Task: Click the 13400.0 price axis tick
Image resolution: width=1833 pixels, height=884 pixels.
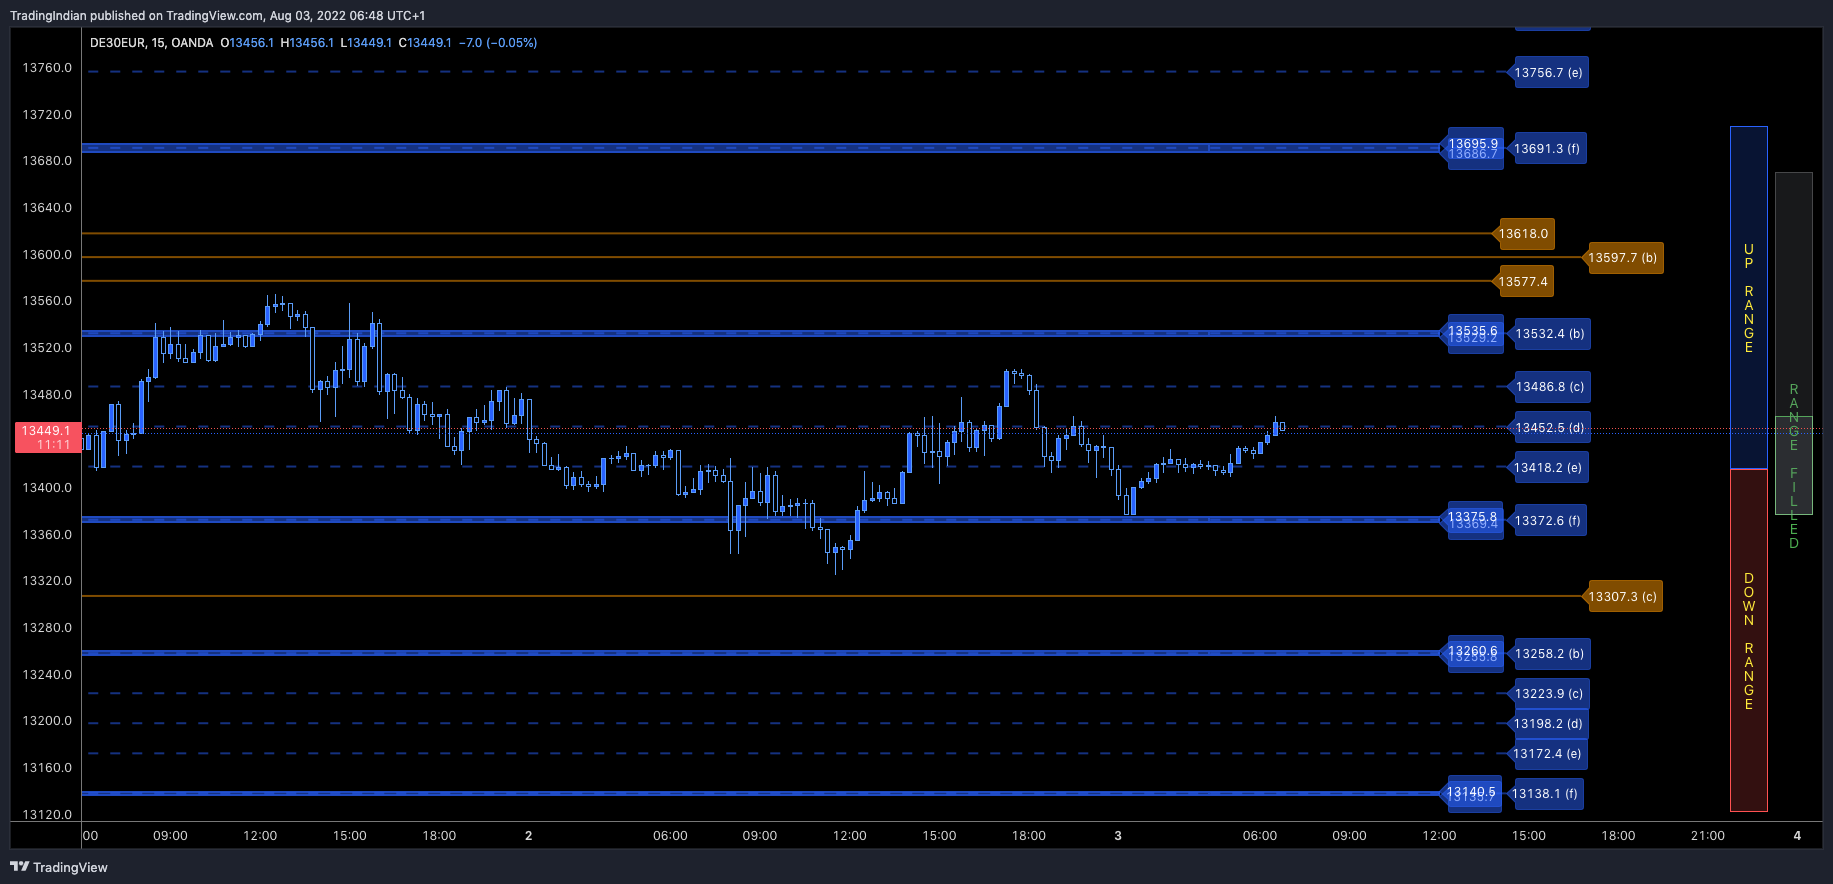Action: 47,488
